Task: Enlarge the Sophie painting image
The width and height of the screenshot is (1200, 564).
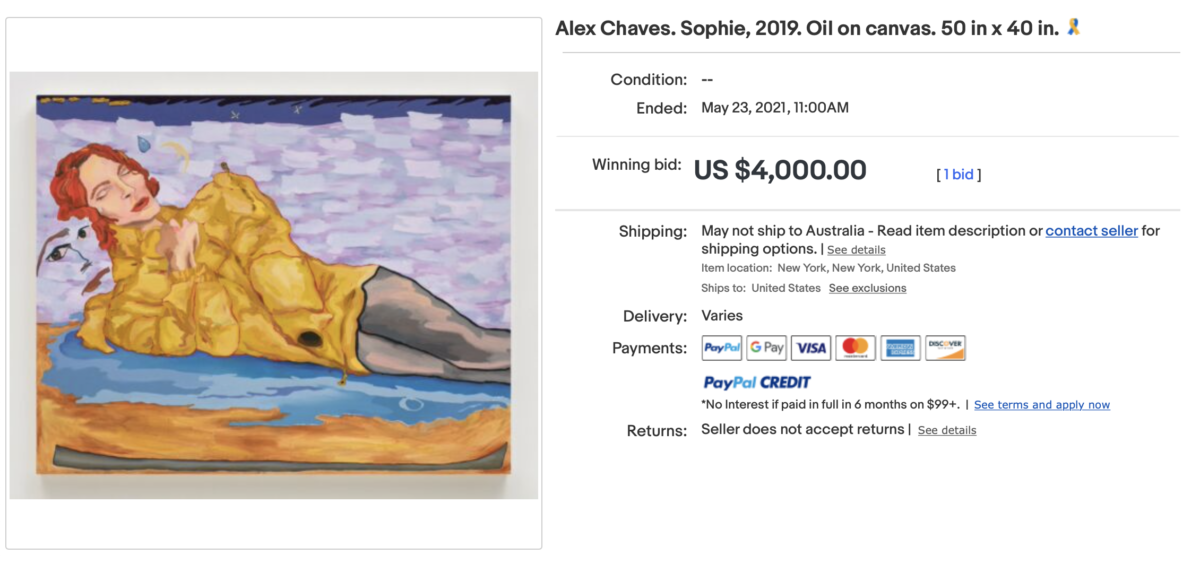Action: click(273, 283)
